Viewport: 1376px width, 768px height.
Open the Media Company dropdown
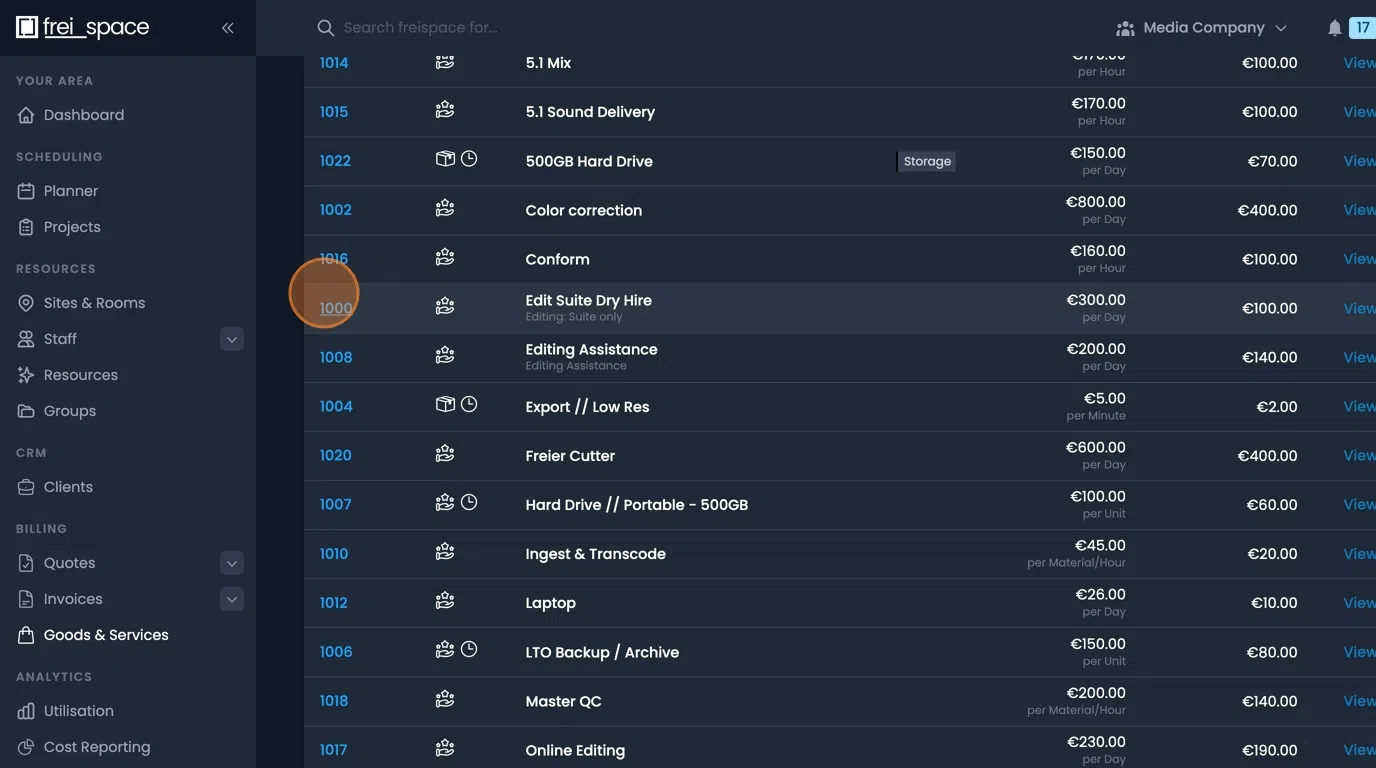pyautogui.click(x=1203, y=27)
